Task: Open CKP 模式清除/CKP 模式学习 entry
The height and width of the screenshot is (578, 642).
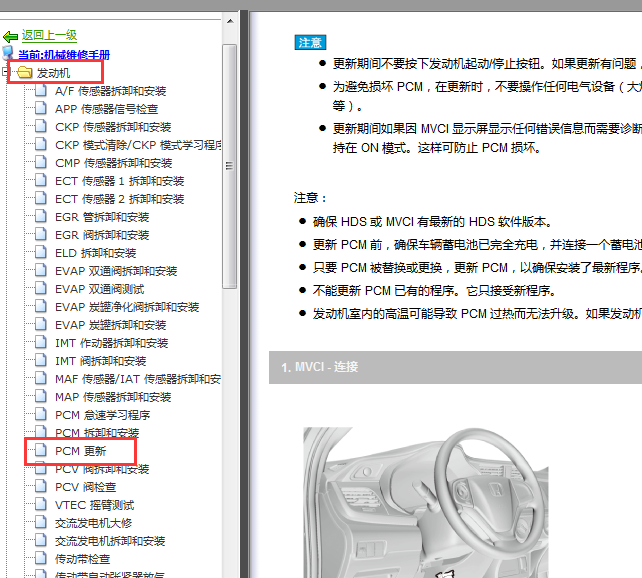Action: click(138, 145)
